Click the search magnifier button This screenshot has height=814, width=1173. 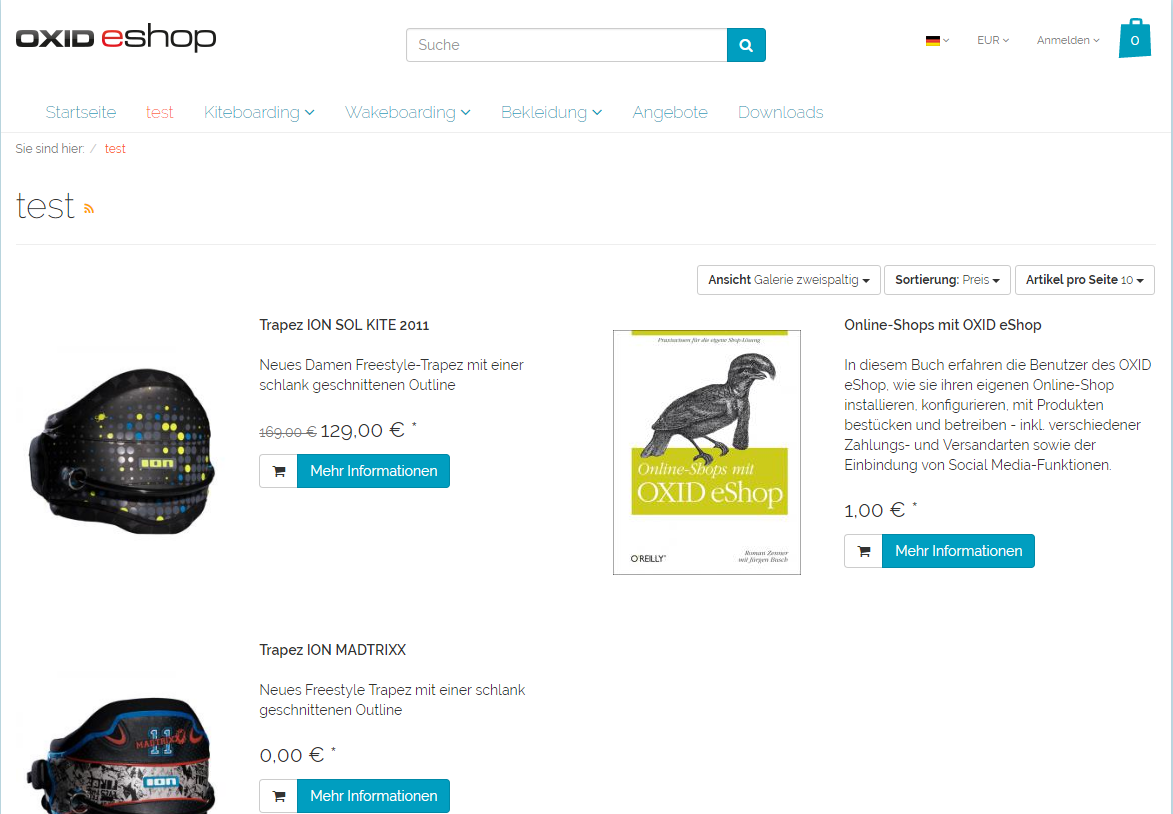point(746,45)
